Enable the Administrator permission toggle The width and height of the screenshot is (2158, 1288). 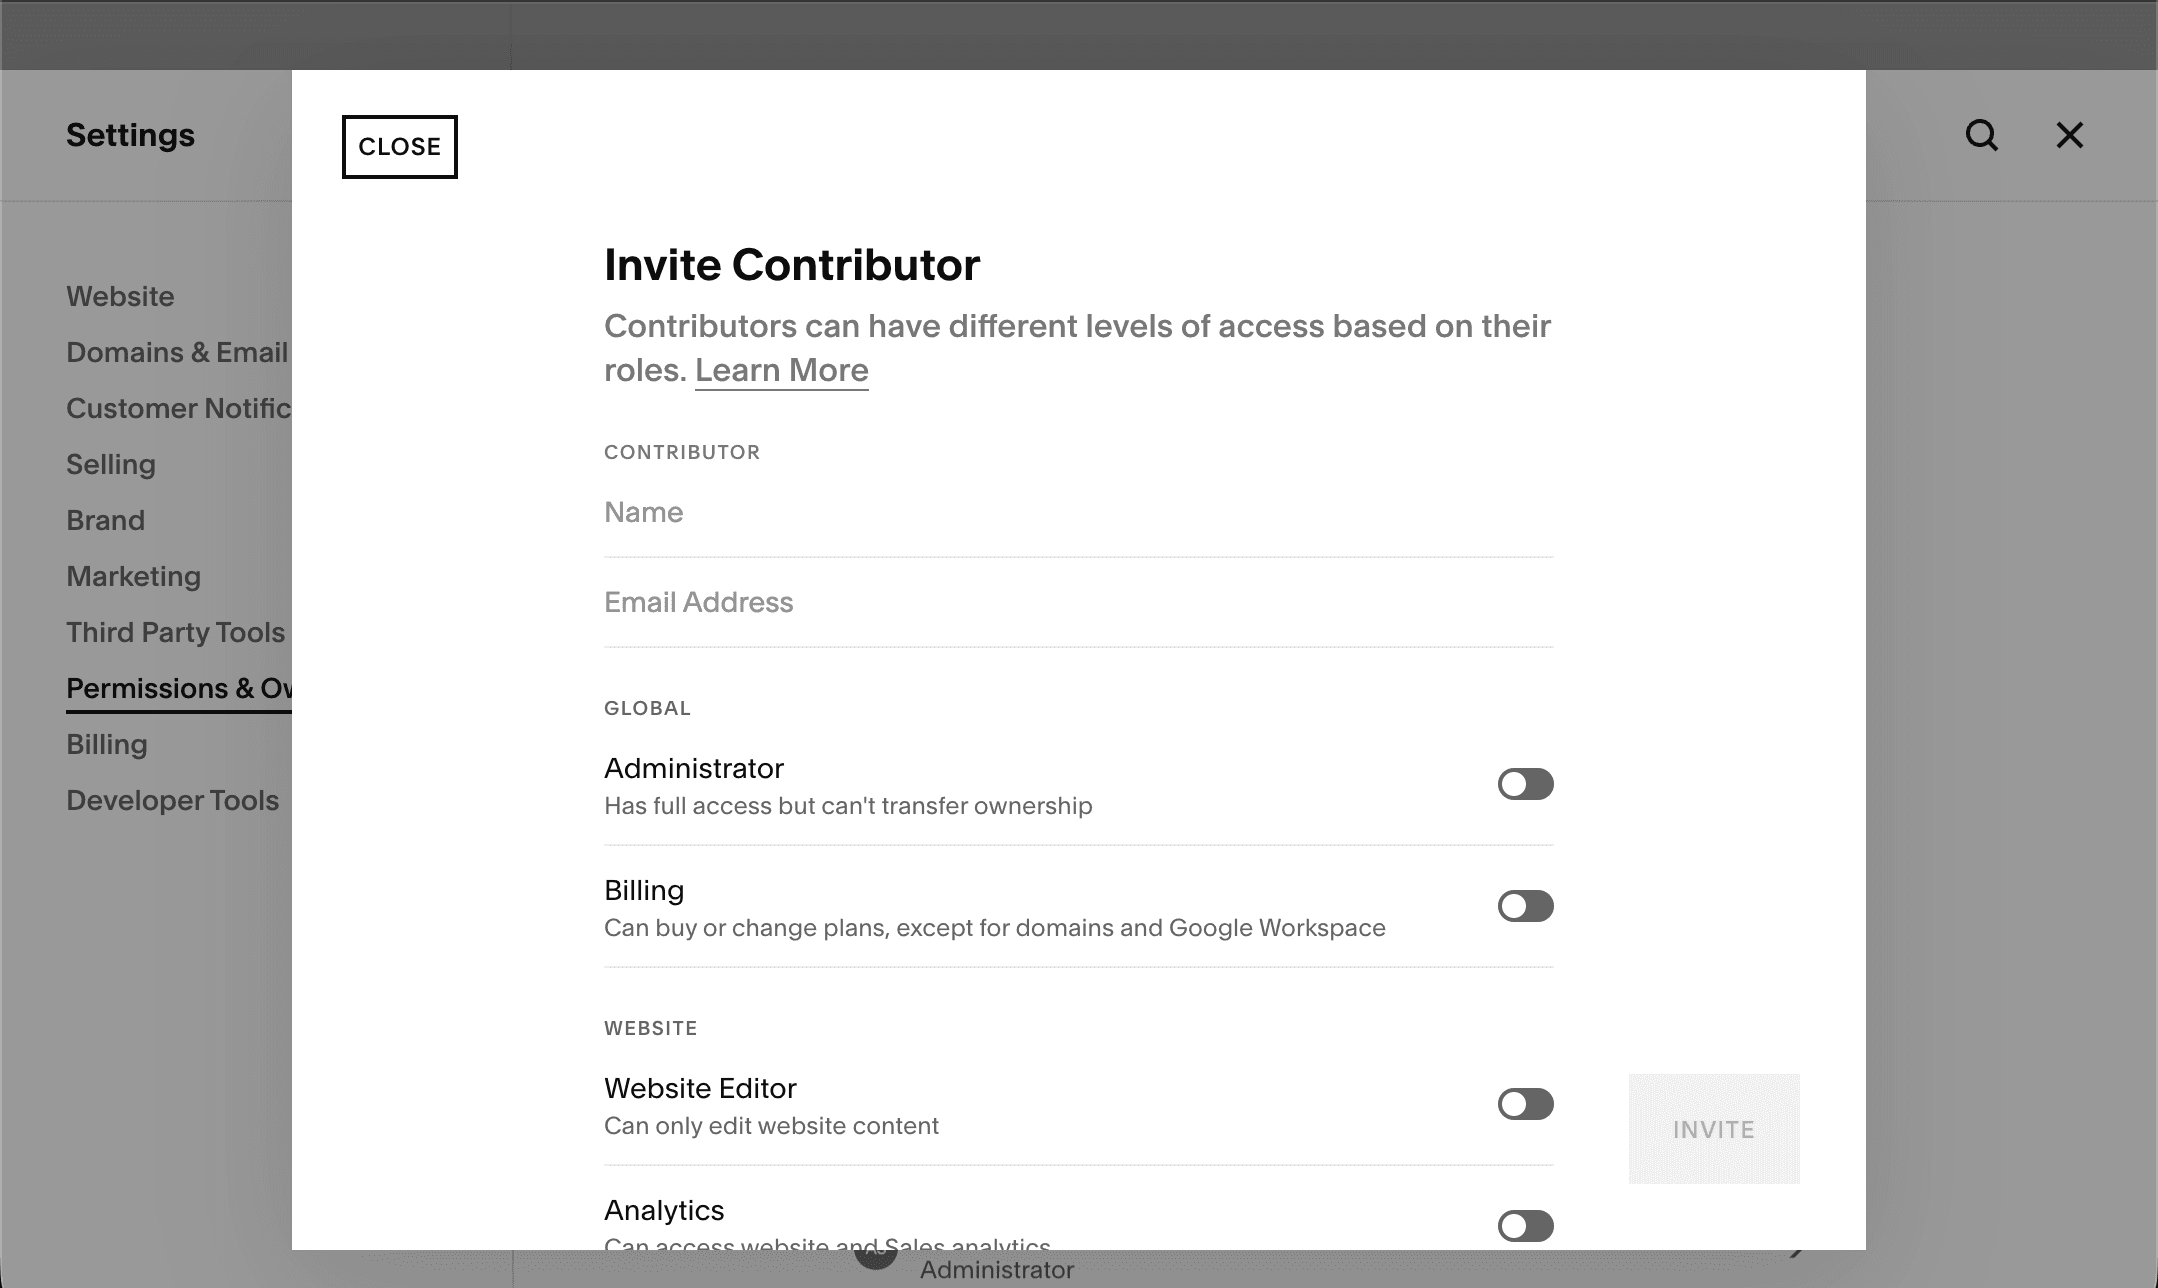1524,784
